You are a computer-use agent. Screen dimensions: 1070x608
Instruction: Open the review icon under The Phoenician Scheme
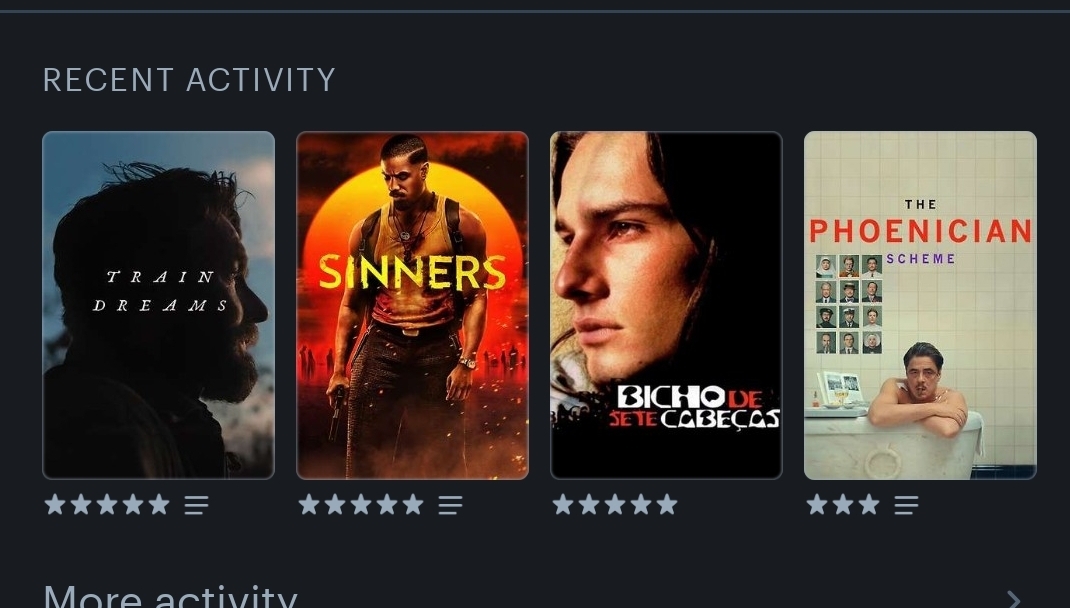pos(906,505)
